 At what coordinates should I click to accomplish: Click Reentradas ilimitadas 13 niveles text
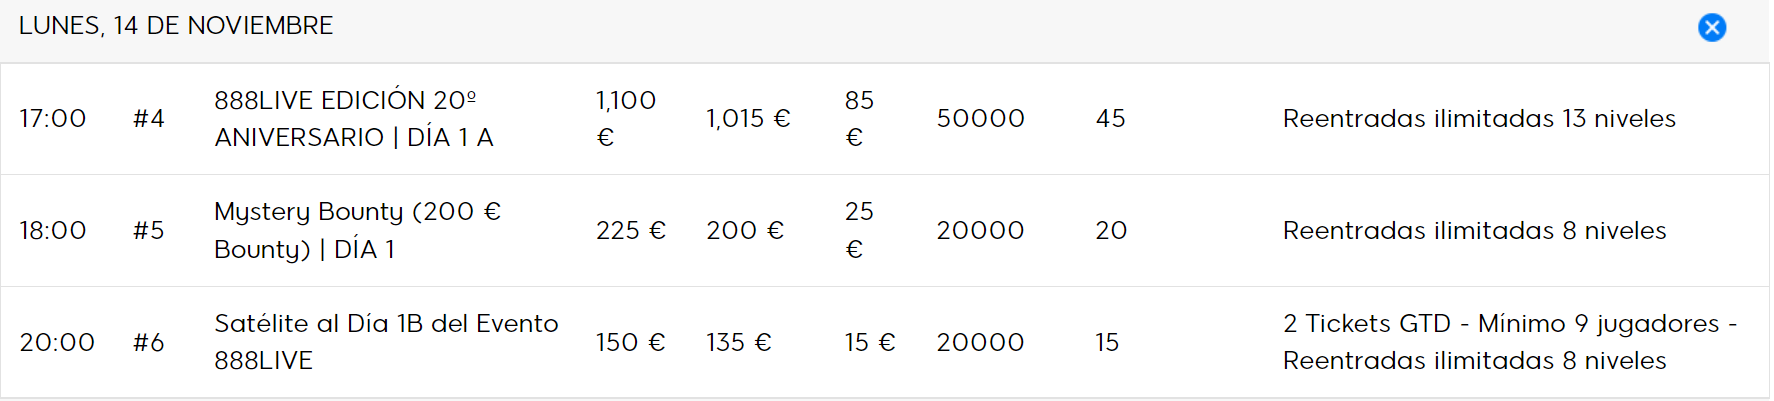(1479, 119)
